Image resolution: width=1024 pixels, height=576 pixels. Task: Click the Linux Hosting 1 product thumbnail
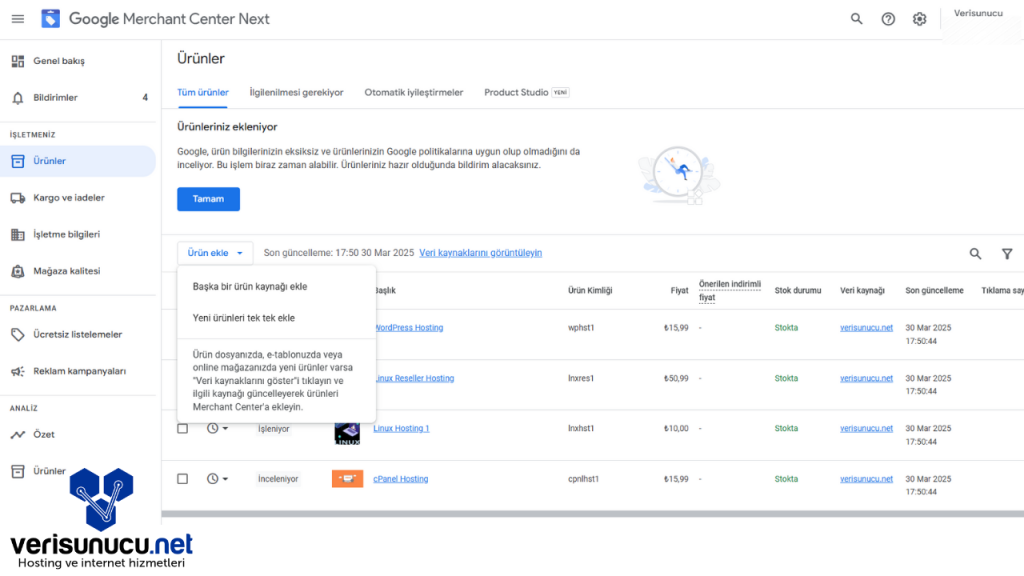pos(347,433)
